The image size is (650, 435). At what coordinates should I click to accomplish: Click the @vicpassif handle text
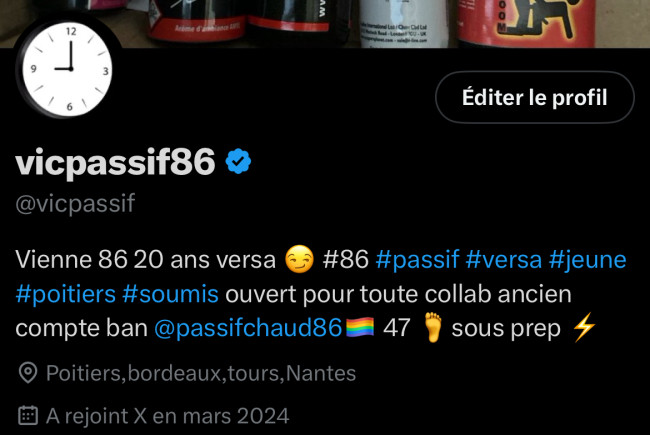(x=75, y=203)
